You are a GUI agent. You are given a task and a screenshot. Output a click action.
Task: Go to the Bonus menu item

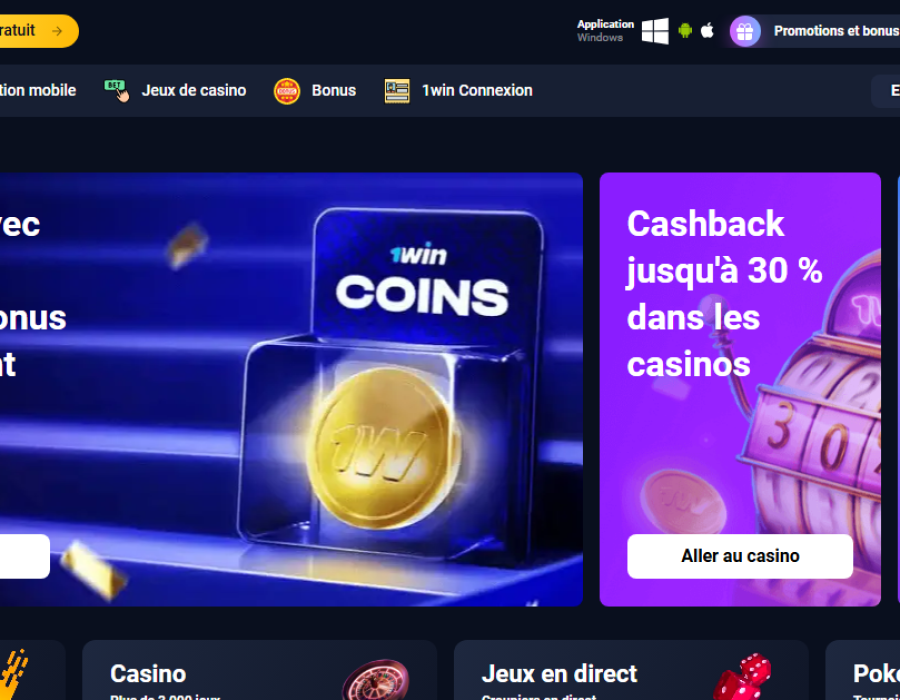(333, 91)
